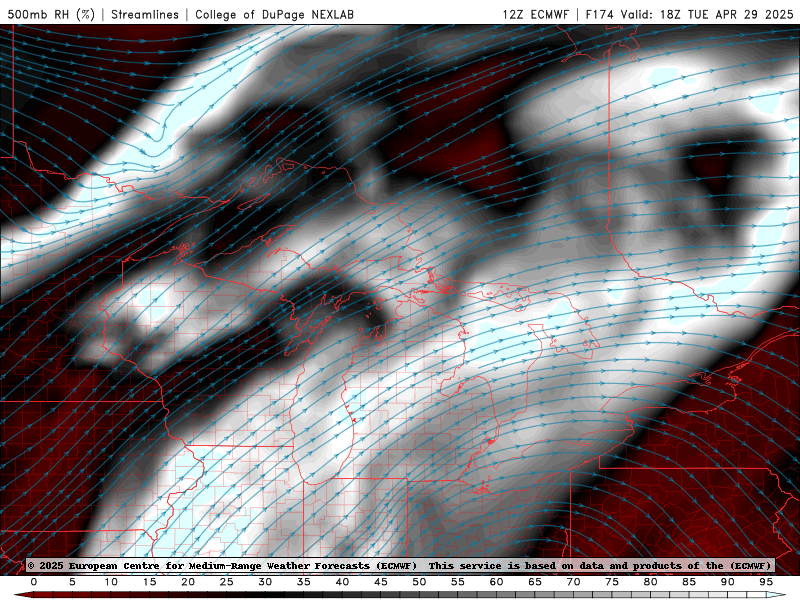Image resolution: width=800 pixels, height=600 pixels.
Task: Click the "40" legend value
Action: click(342, 582)
